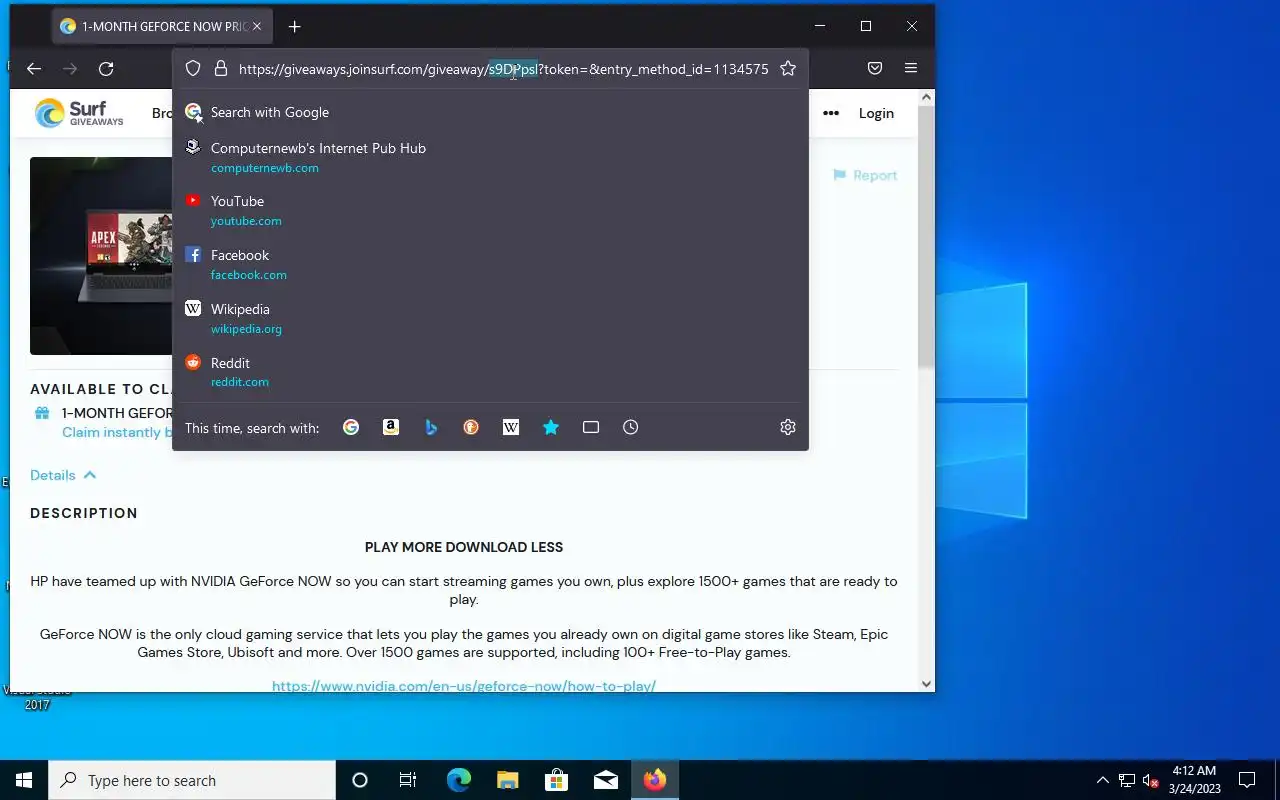The height and width of the screenshot is (800, 1280).
Task: Search in history via clock icon
Action: pos(631,427)
